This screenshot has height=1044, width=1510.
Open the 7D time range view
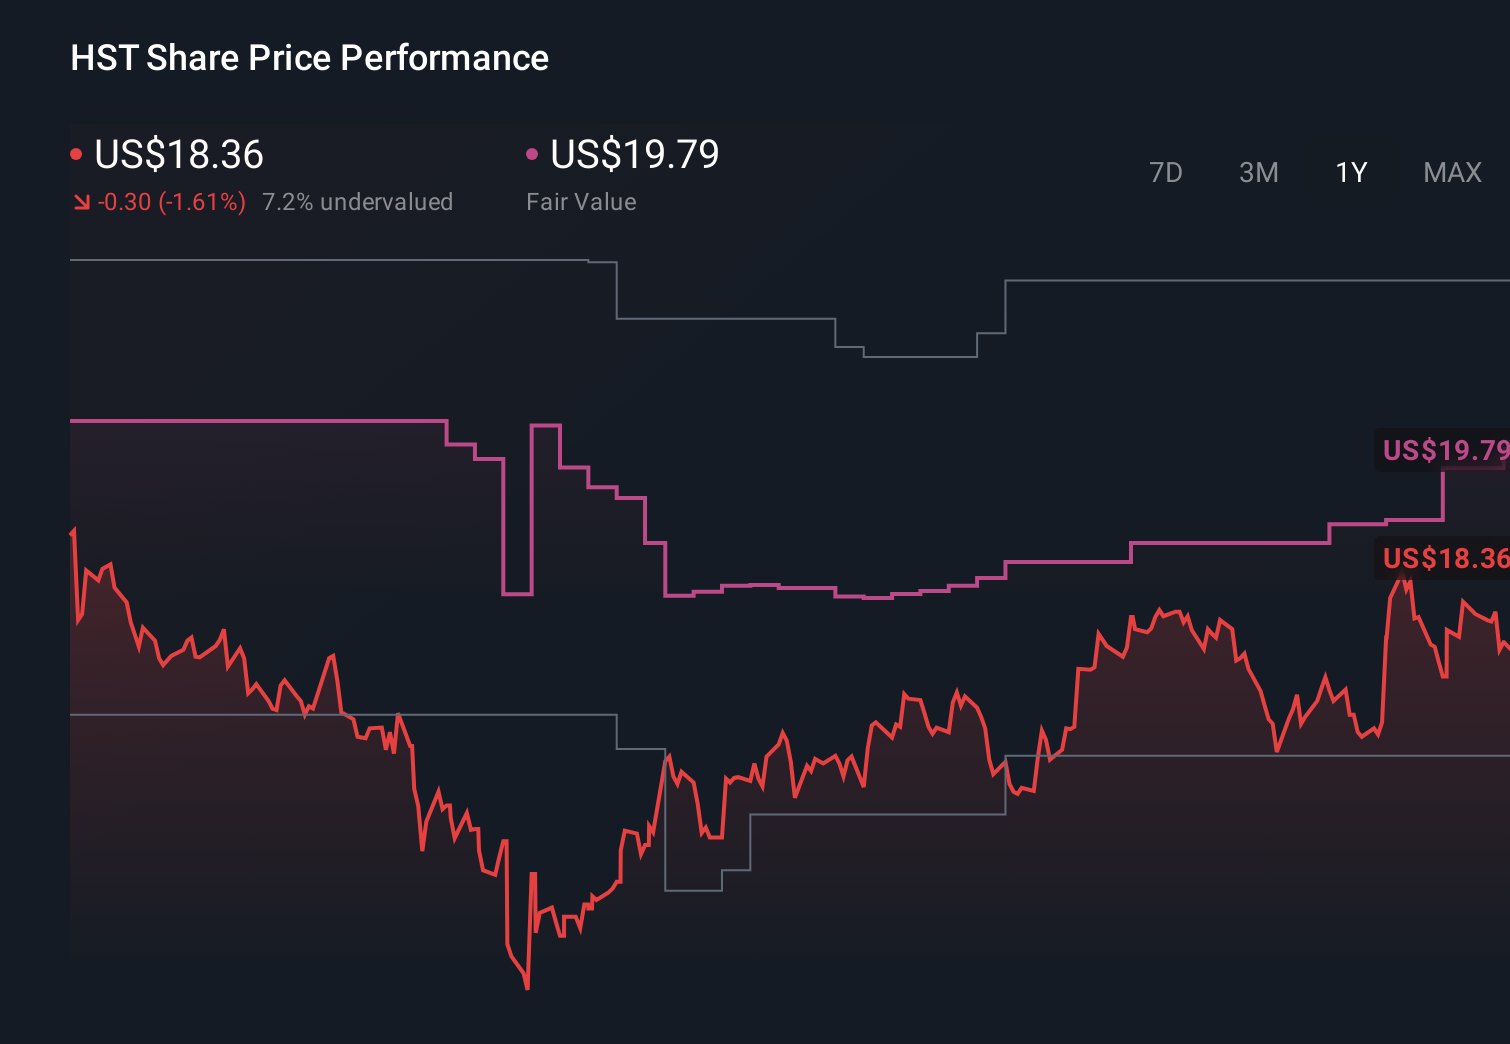1166,172
